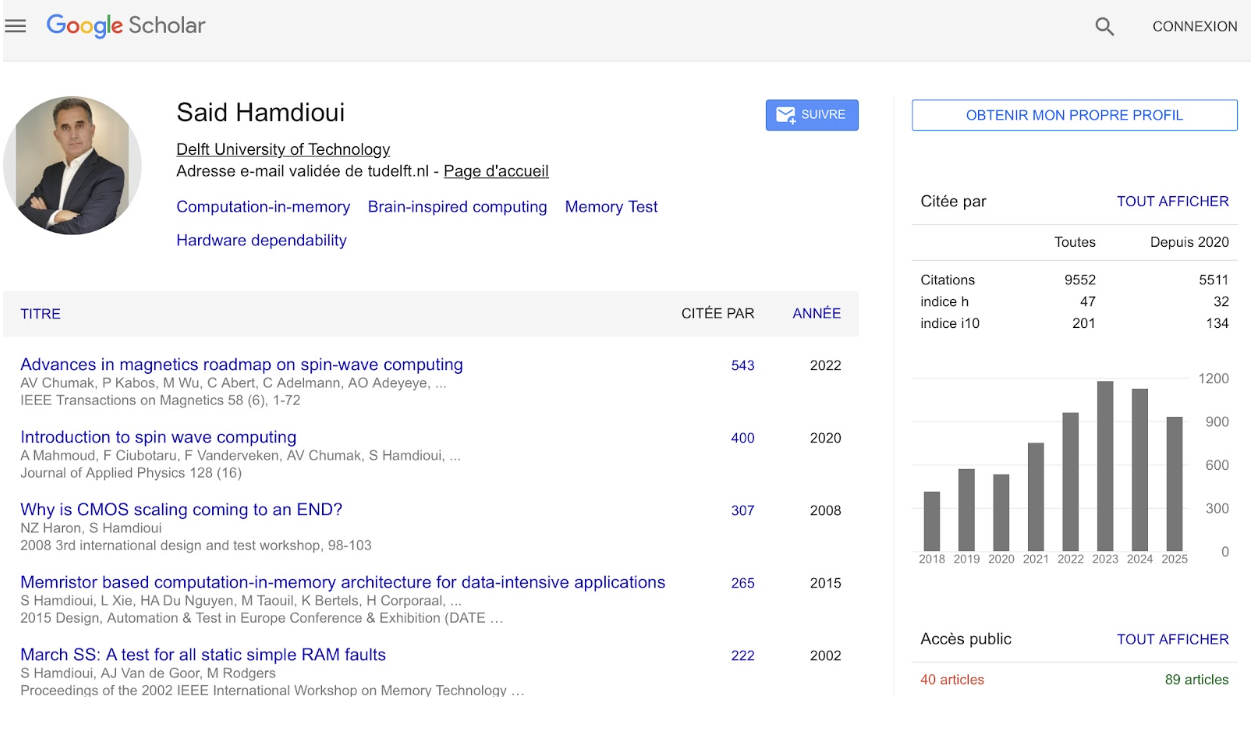
Task: Expand Citée par with TOUT AFFICHER
Action: (x=1172, y=201)
